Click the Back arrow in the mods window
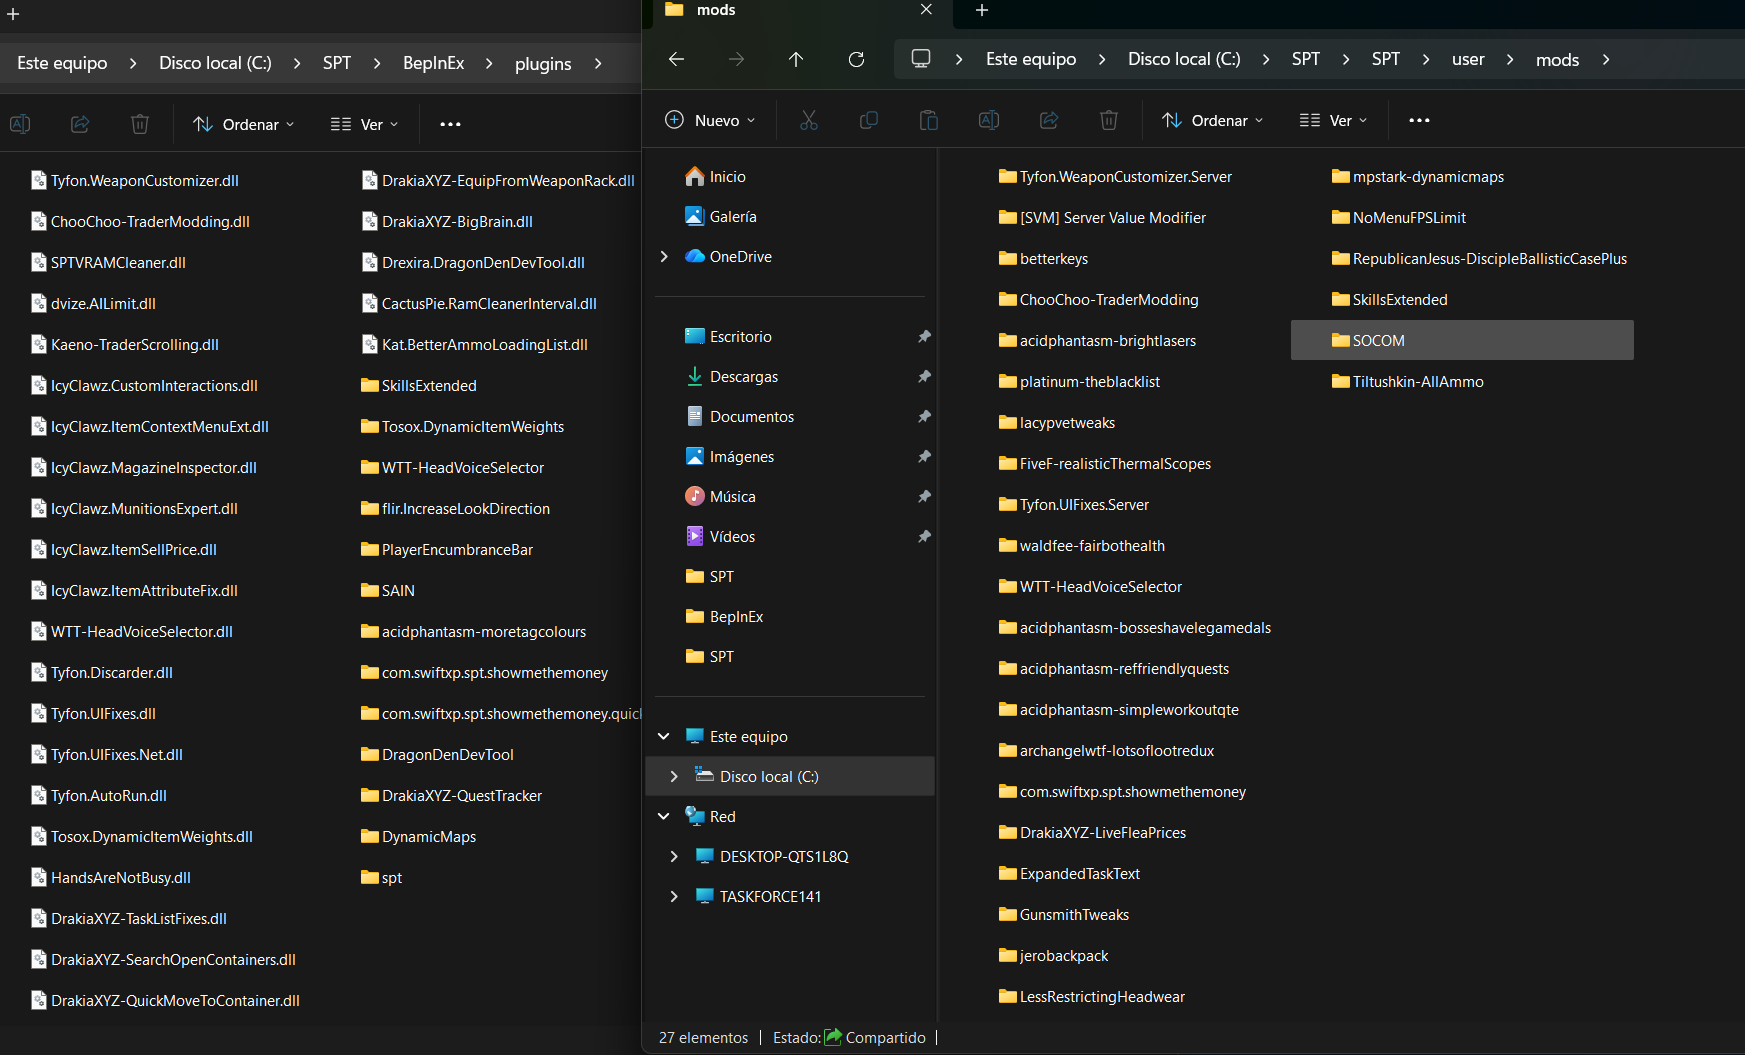The width and height of the screenshot is (1745, 1055). (x=676, y=59)
